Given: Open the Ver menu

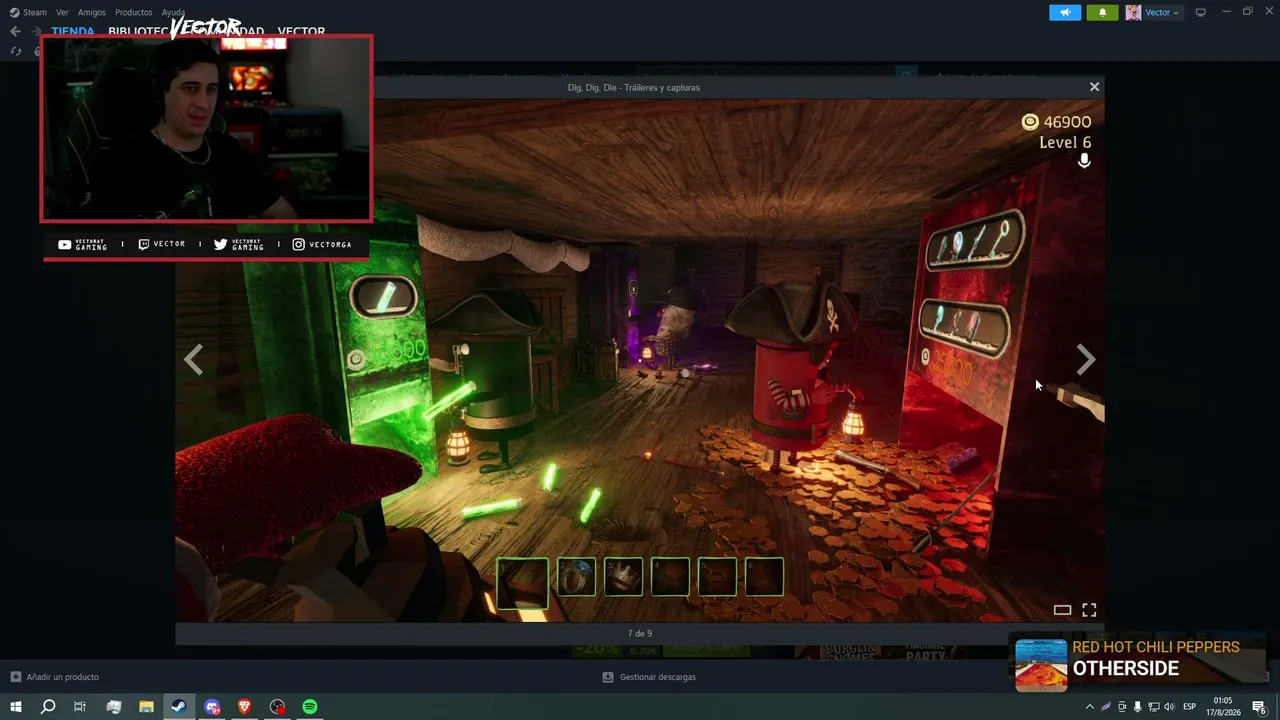Looking at the screenshot, I should click(62, 12).
